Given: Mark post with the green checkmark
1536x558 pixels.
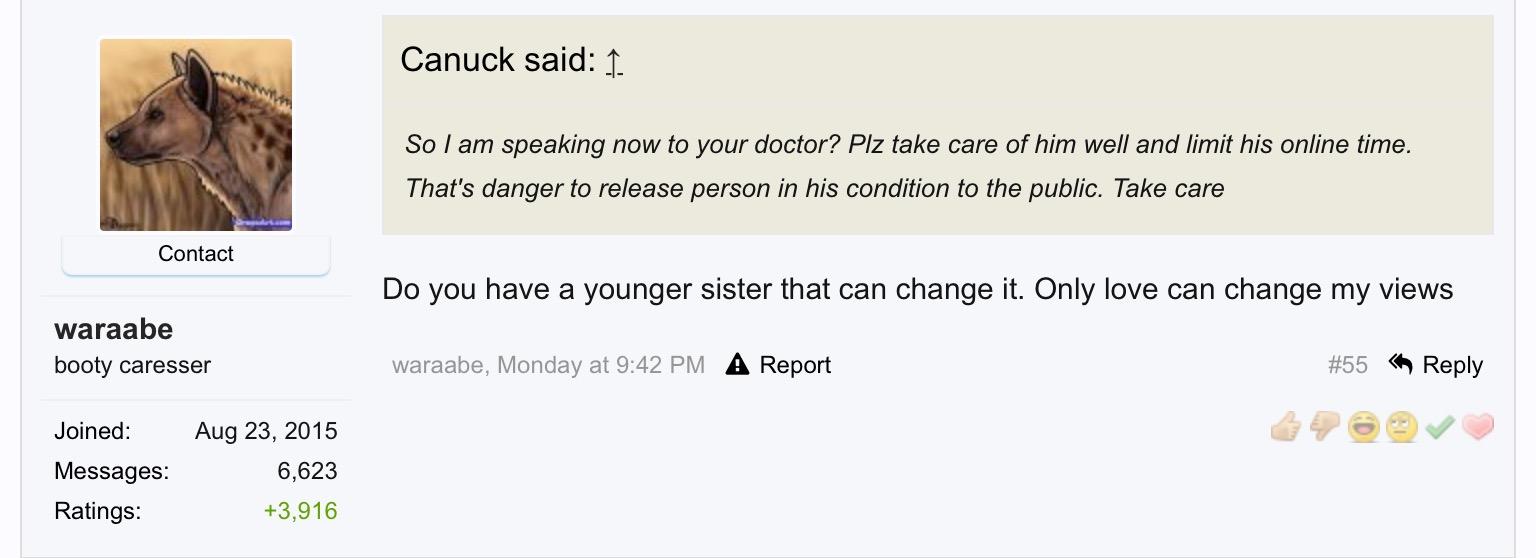Looking at the screenshot, I should [x=1439, y=428].
